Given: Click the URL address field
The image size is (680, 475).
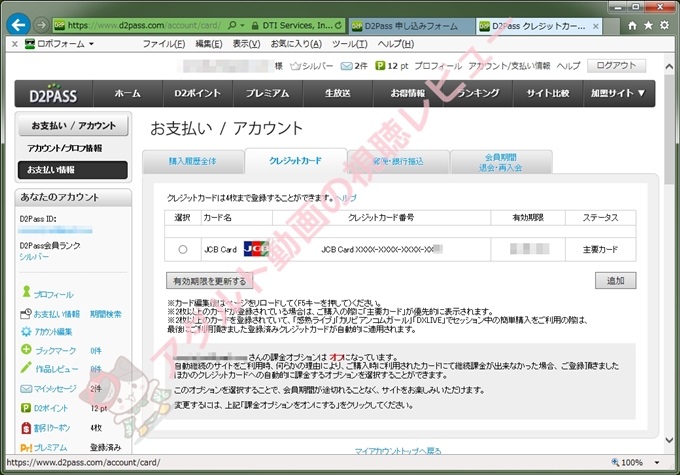Looking at the screenshot, I should [x=144, y=26].
